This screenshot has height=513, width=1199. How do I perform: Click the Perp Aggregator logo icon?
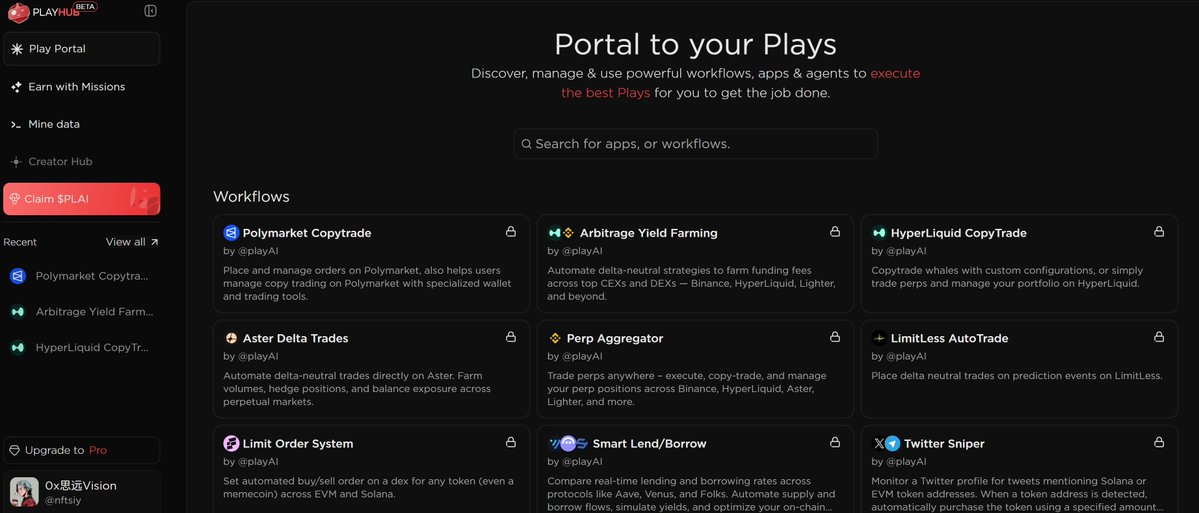click(x=555, y=338)
